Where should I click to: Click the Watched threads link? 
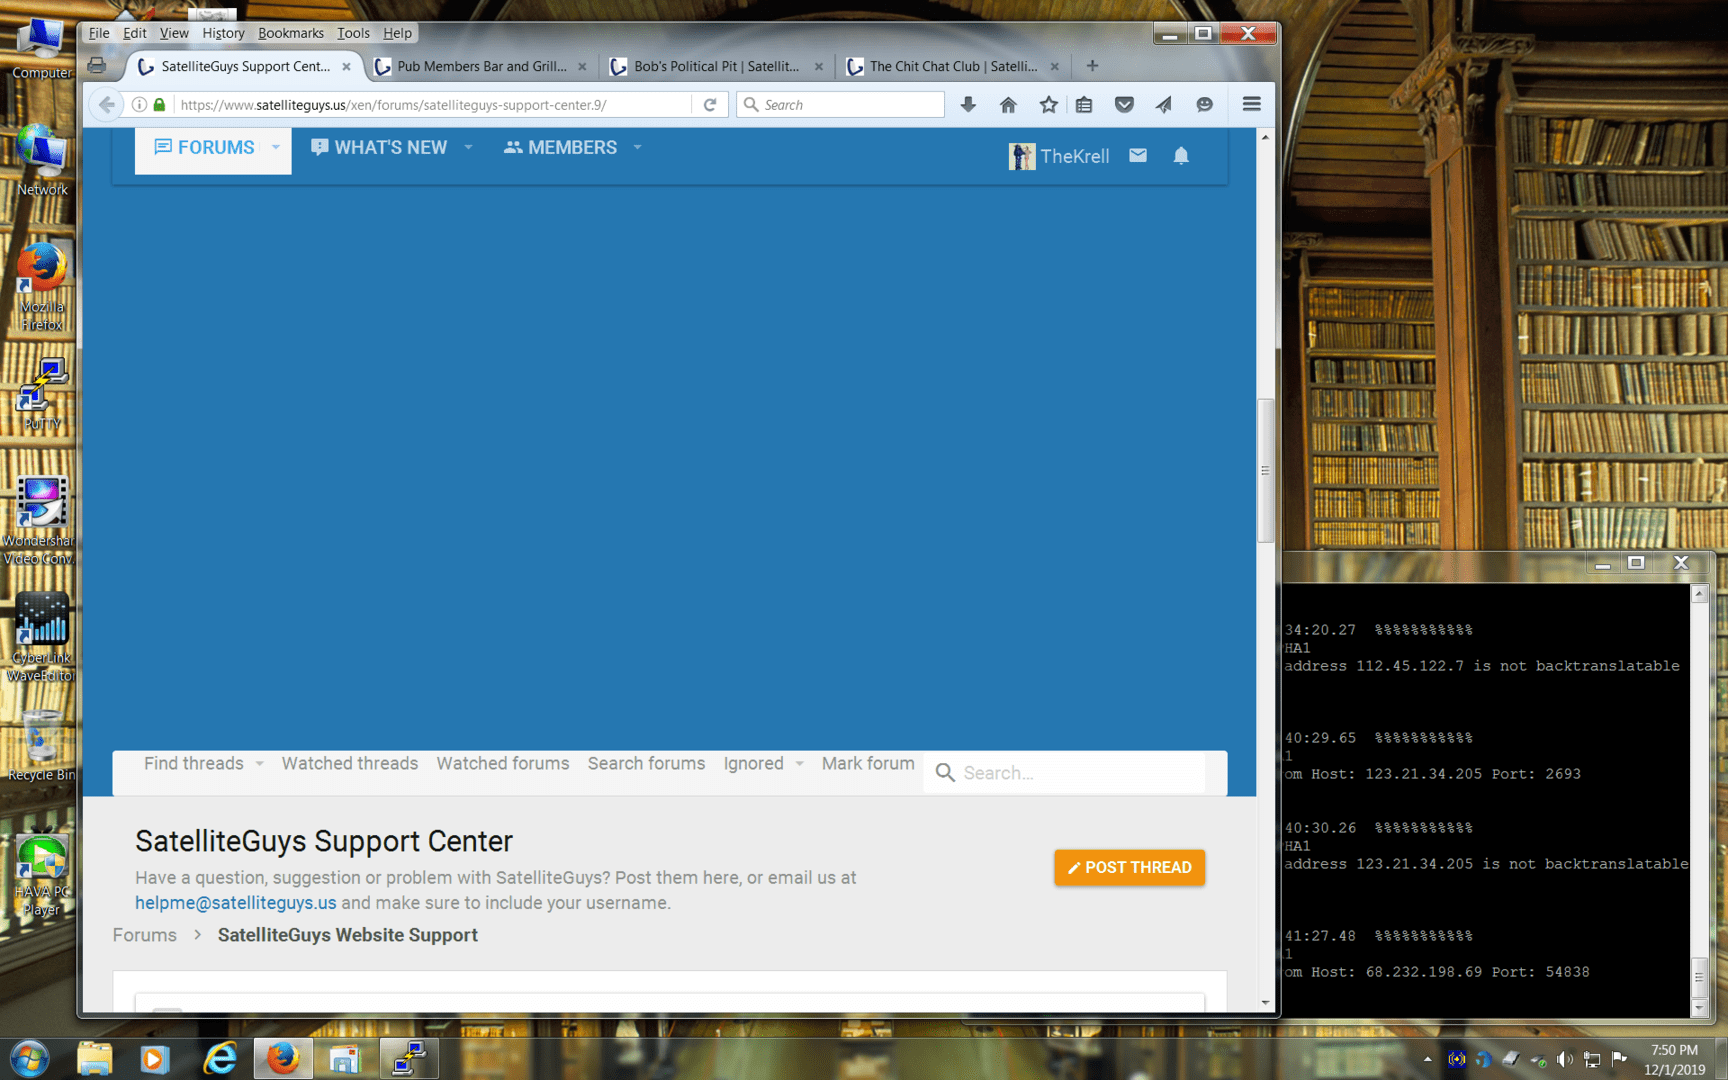point(349,764)
